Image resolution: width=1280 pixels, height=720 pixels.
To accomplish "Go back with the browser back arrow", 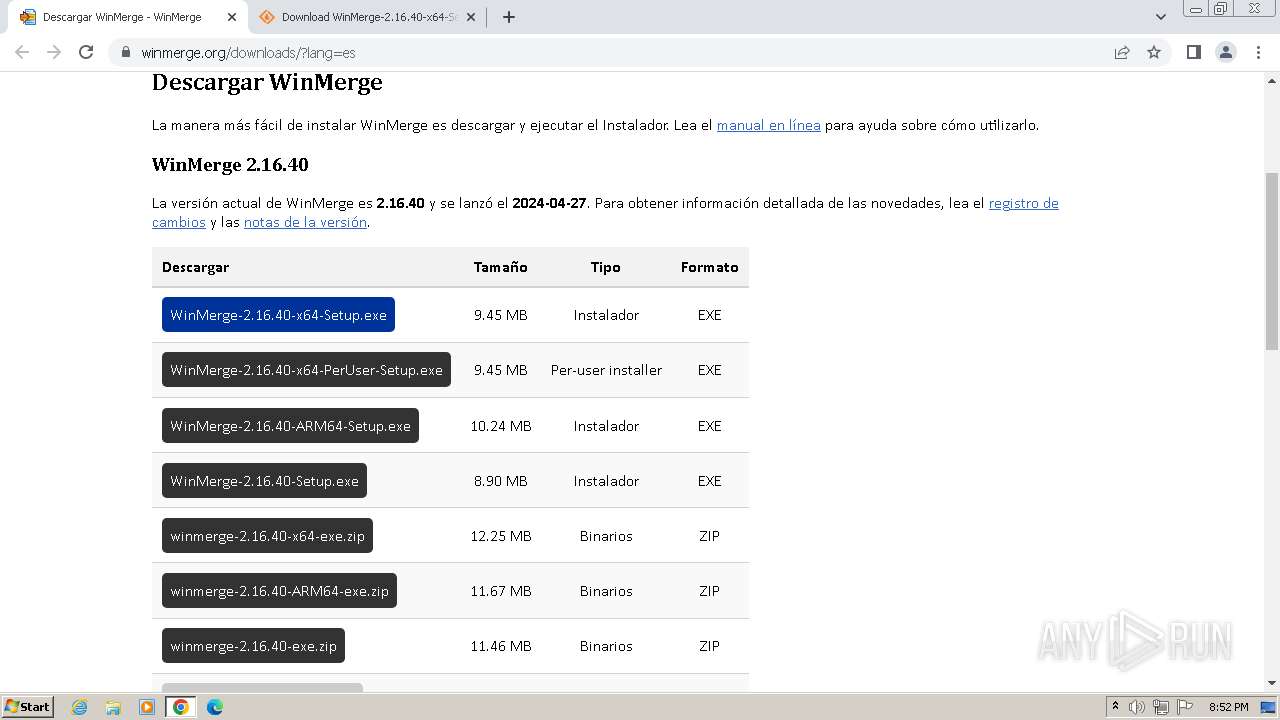I will click(22, 52).
